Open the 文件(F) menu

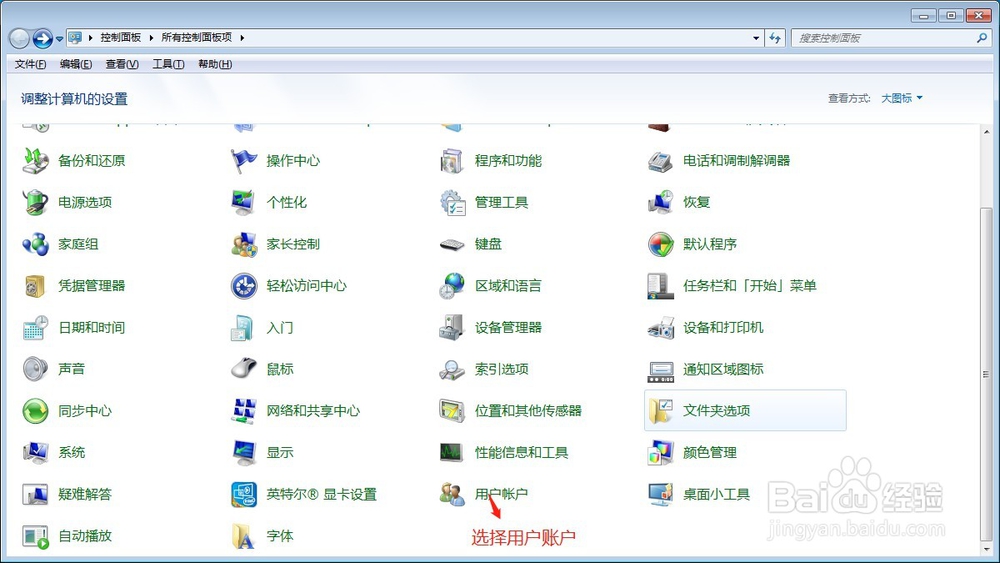[30, 64]
